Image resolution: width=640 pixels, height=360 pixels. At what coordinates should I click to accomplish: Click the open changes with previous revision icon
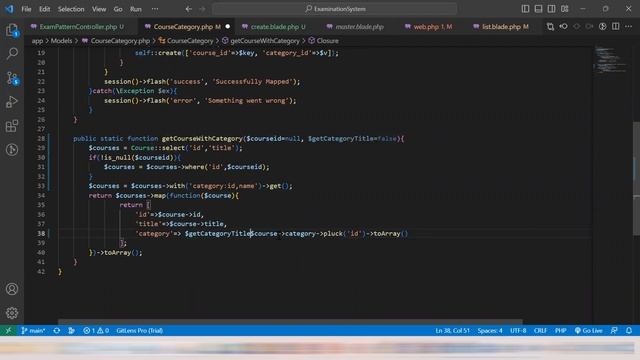[563, 27]
